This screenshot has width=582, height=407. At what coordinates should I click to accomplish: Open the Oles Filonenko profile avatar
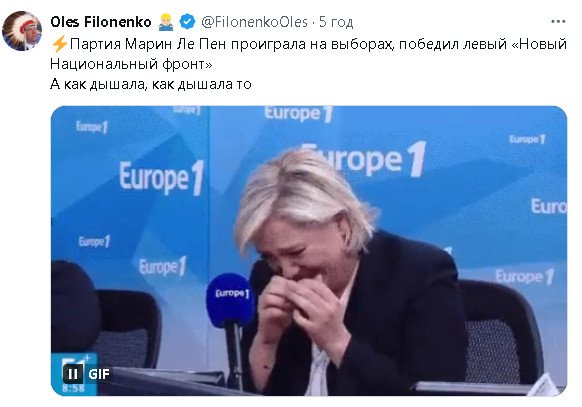click(x=22, y=30)
